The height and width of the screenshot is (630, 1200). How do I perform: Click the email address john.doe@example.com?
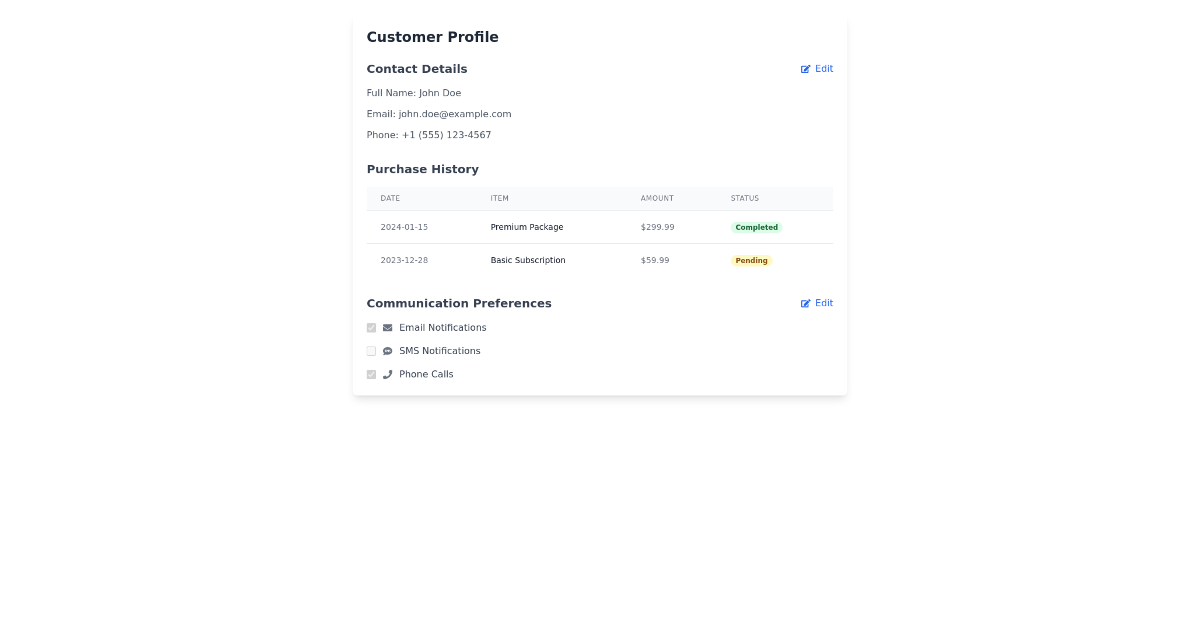(455, 113)
